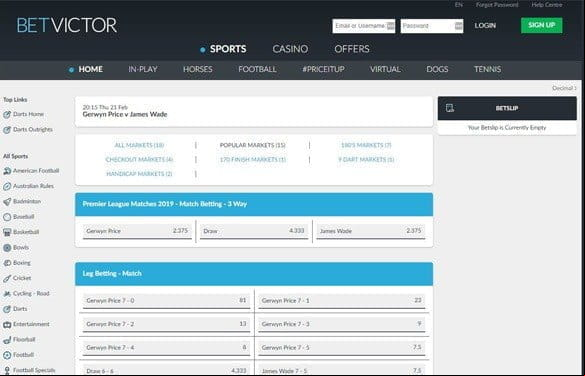Collapse Premier League Match Betting 3 Way header
Screen dimensions: 585x376
254,204
